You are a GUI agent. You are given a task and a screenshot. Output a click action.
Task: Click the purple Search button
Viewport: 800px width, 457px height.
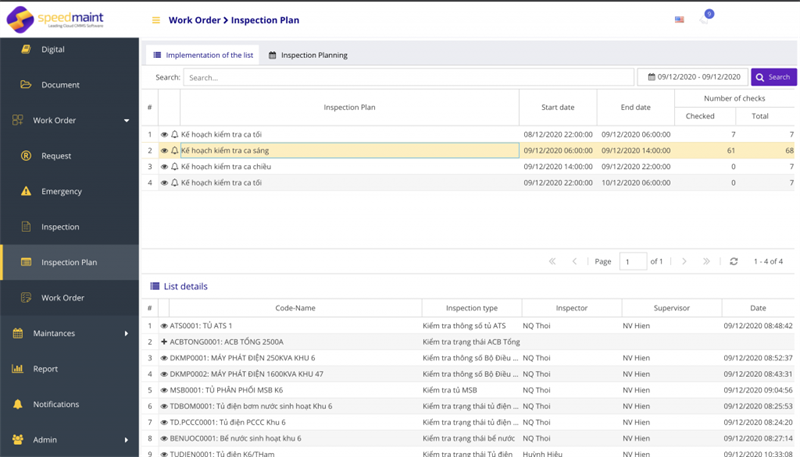coord(773,77)
